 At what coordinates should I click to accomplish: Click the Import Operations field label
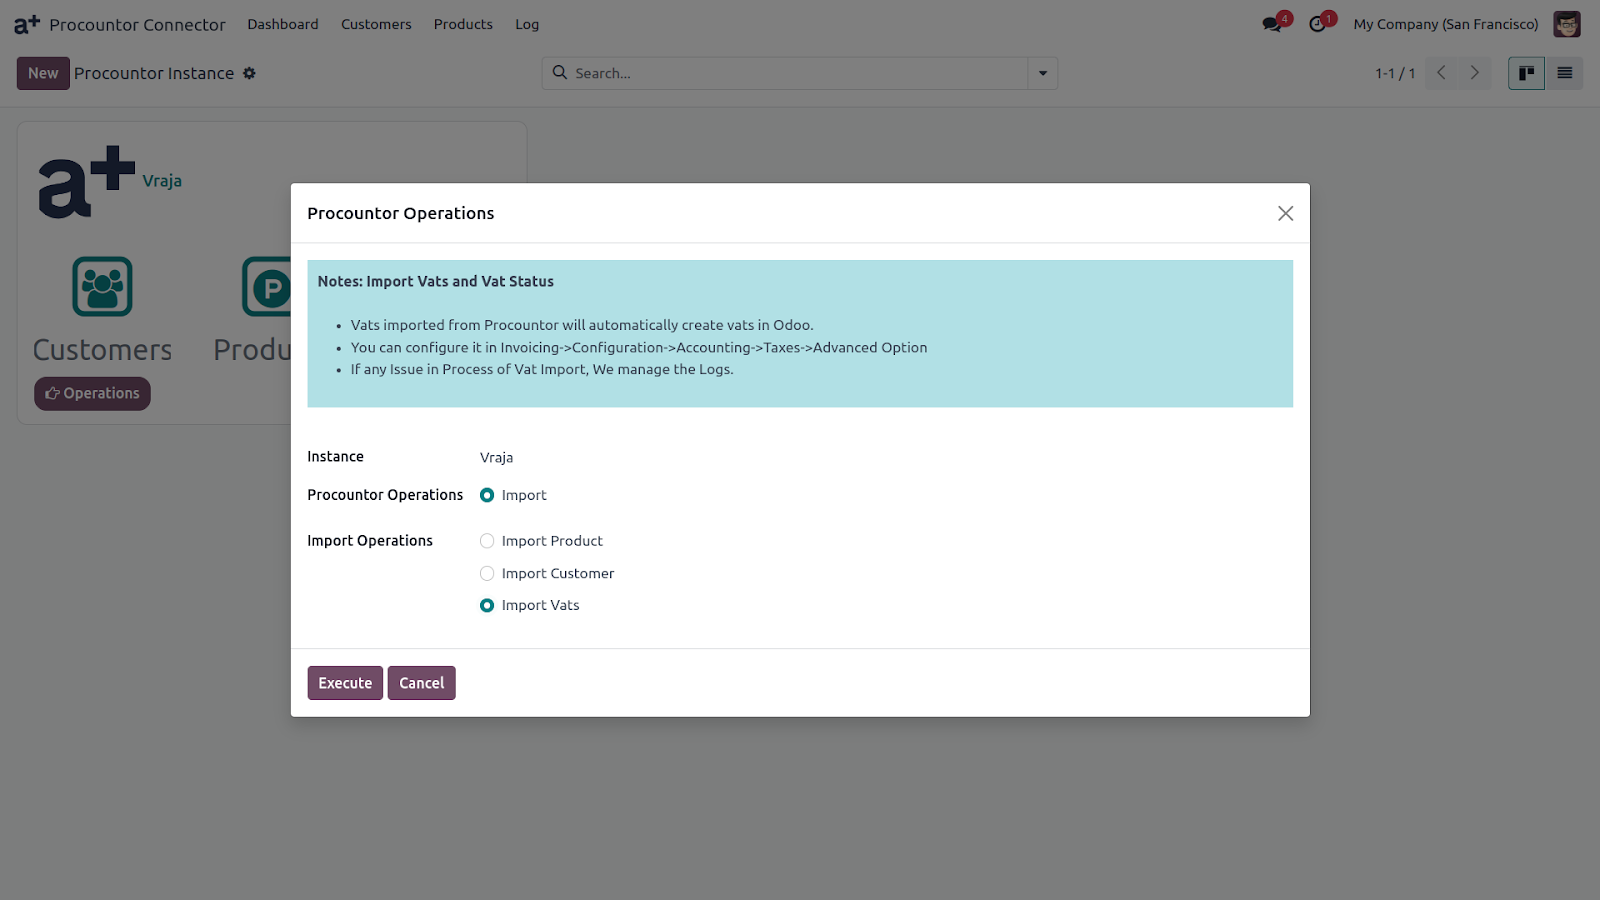tap(370, 540)
